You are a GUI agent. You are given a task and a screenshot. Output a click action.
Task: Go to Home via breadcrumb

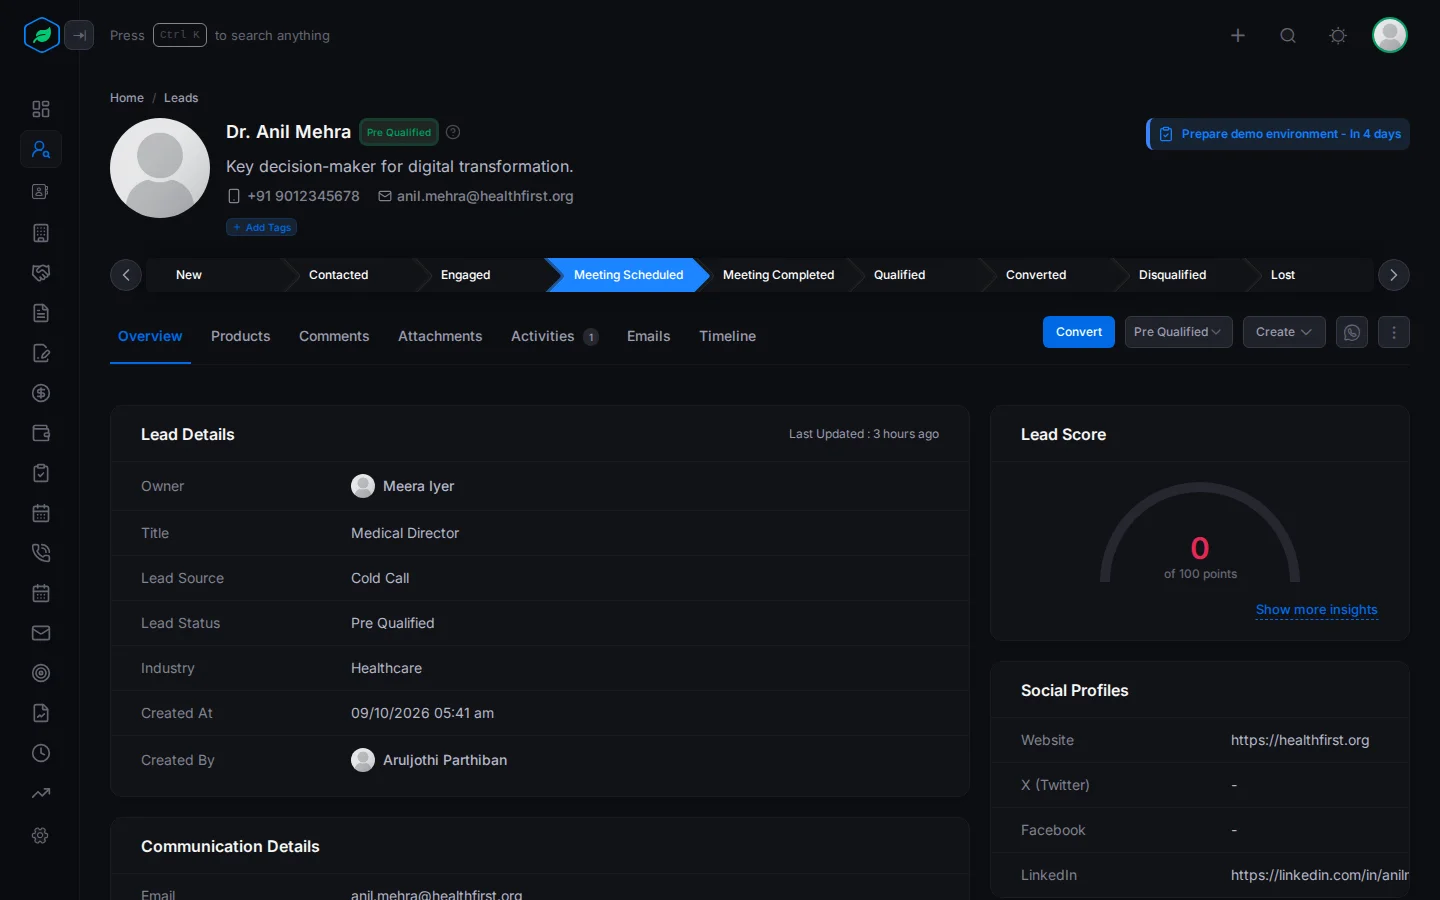pyautogui.click(x=127, y=98)
